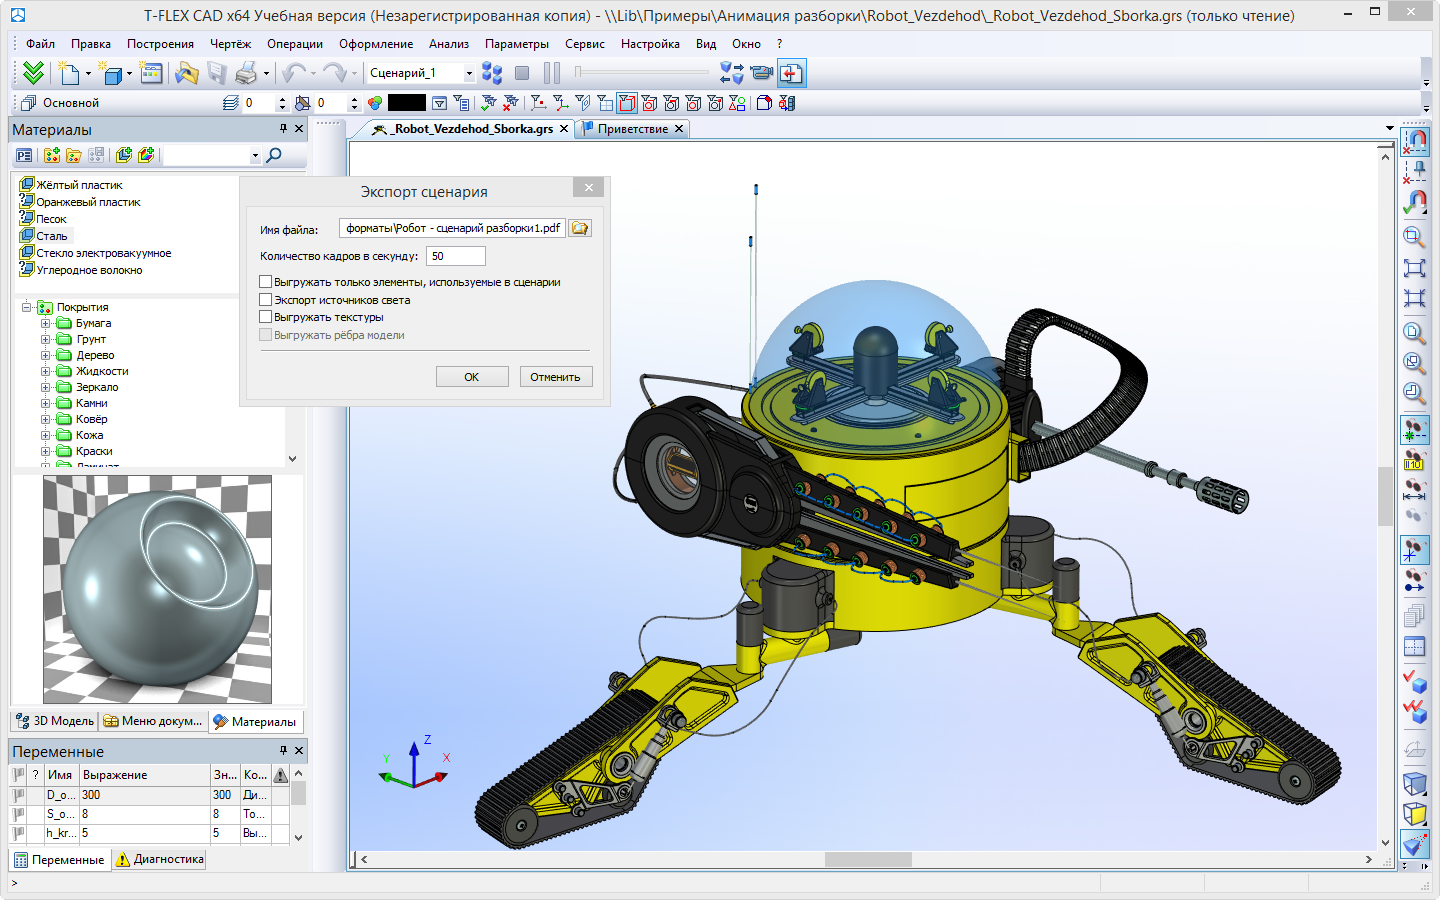1440x900 pixels.
Task: Collapse the Покрытия tree node
Action: click(27, 307)
